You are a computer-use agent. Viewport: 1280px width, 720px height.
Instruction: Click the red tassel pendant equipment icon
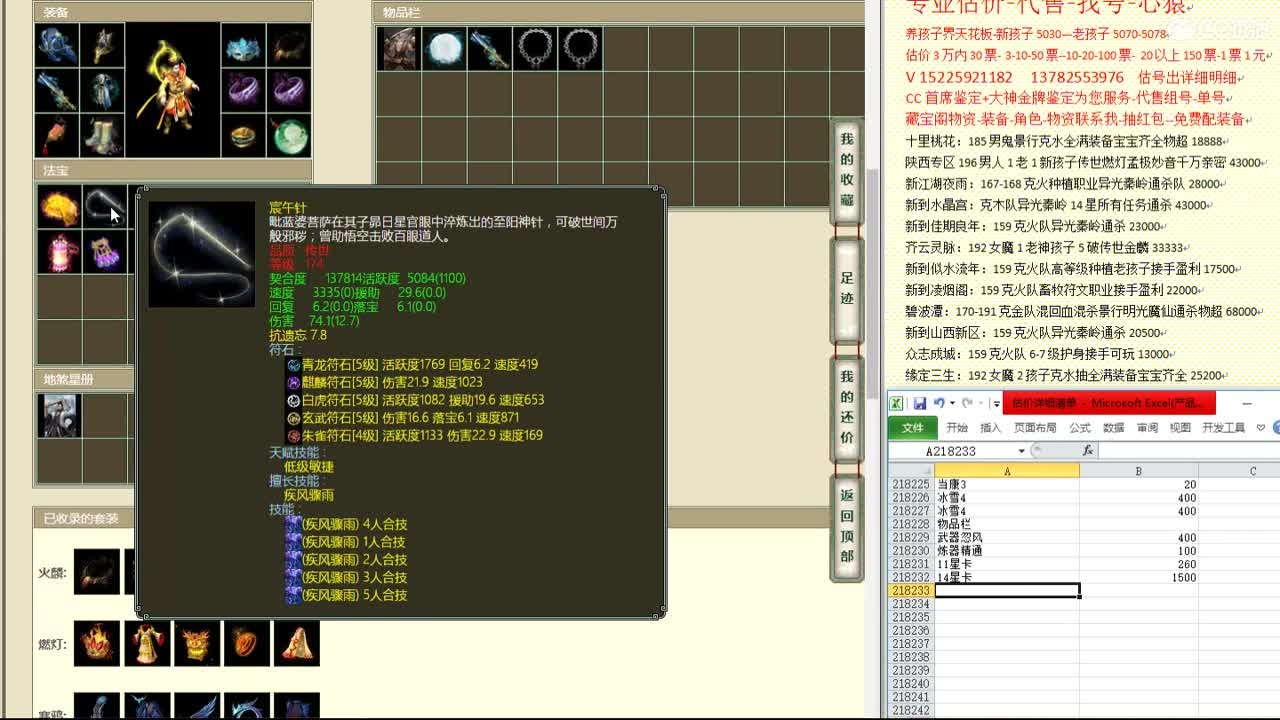pos(56,136)
